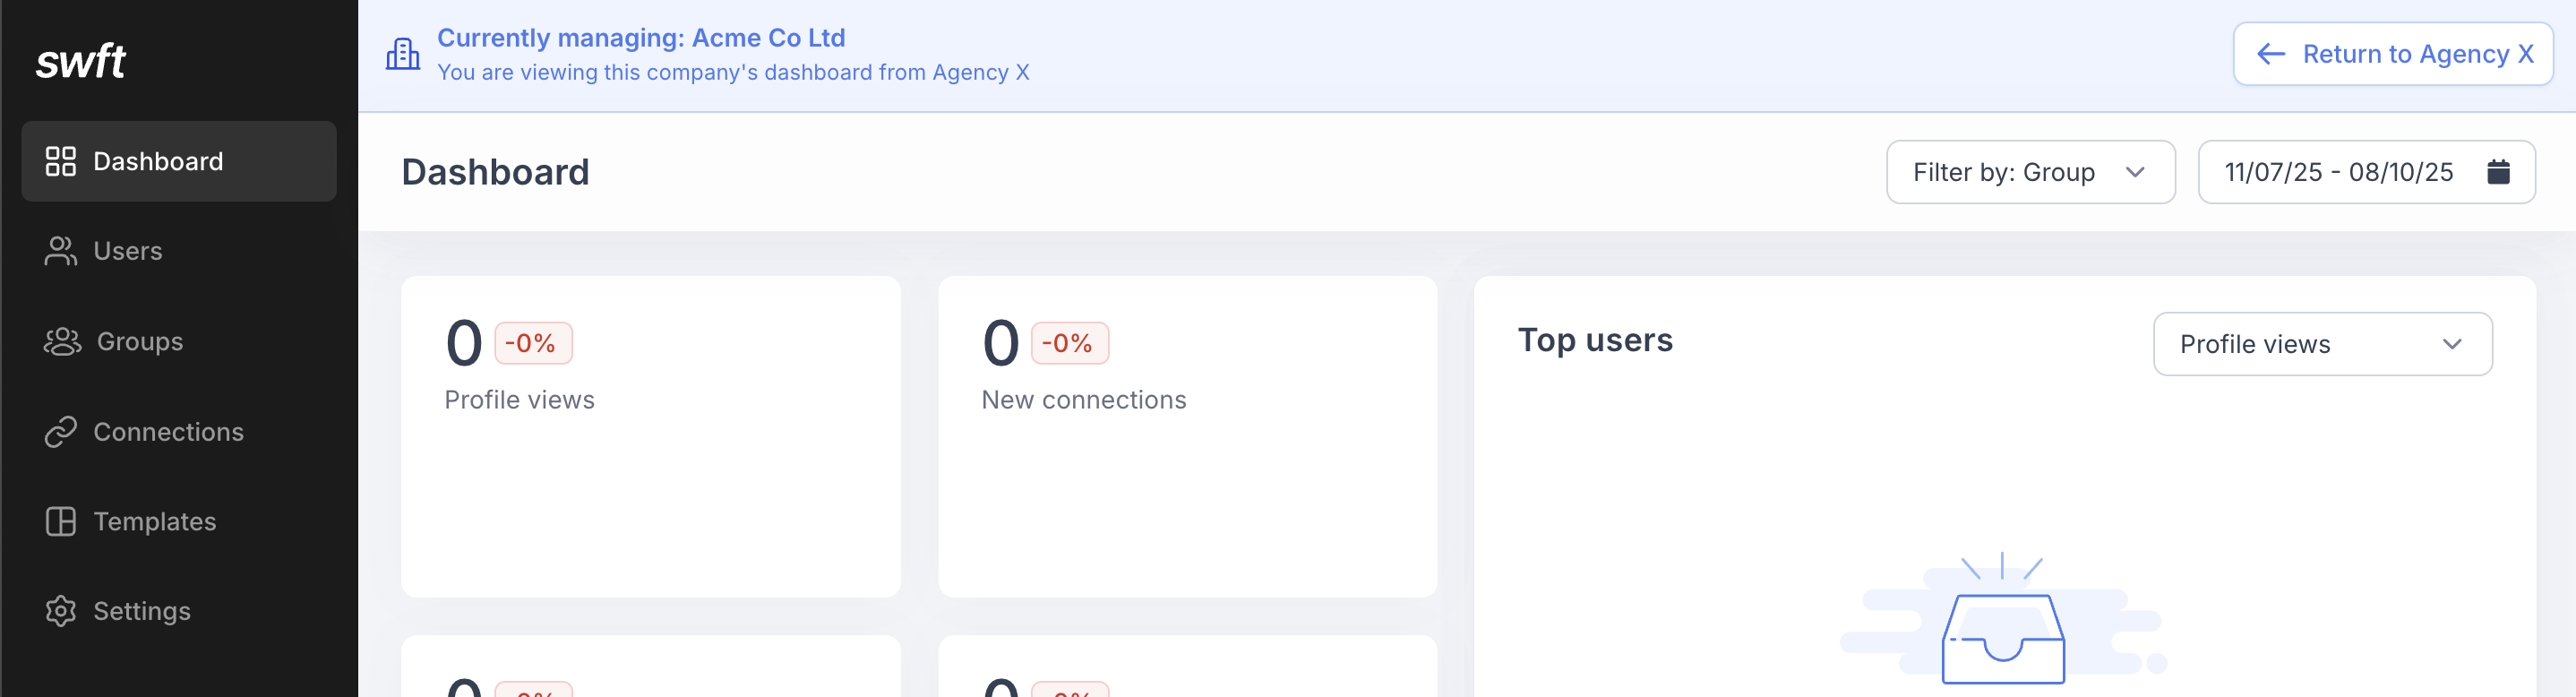Click the swft logo

[81, 62]
